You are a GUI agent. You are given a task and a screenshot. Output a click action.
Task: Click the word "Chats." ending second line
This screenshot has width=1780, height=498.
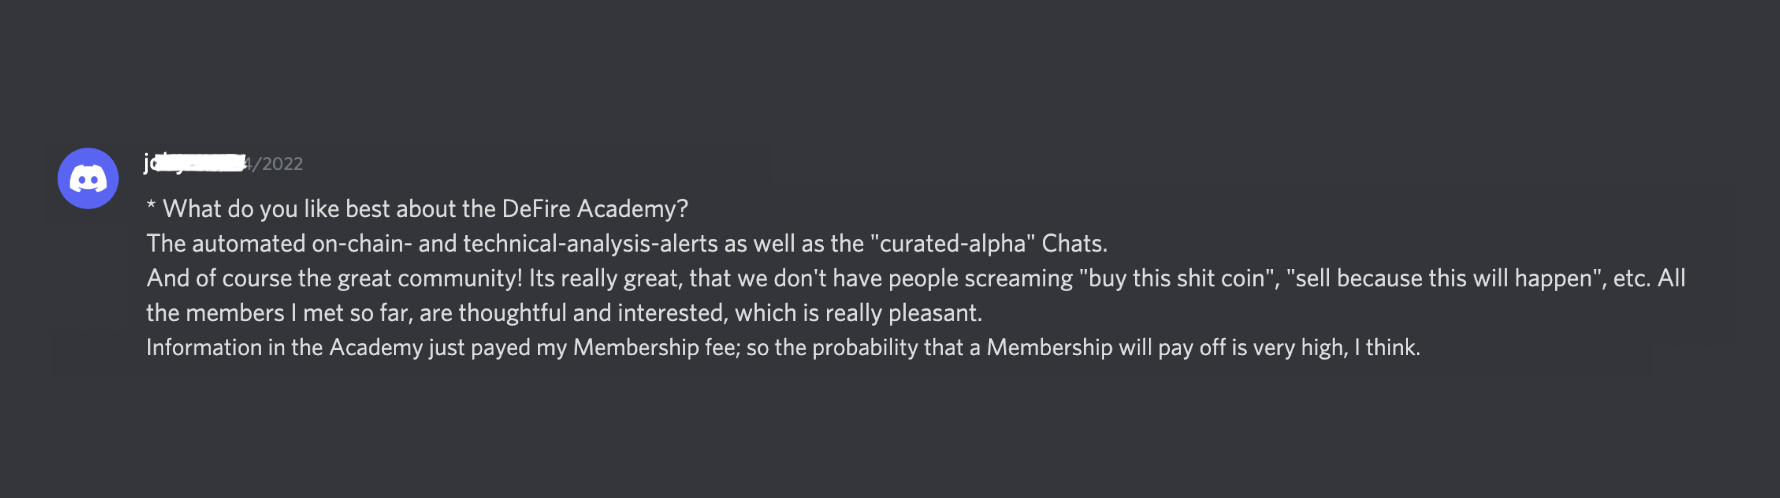pyautogui.click(x=1074, y=244)
